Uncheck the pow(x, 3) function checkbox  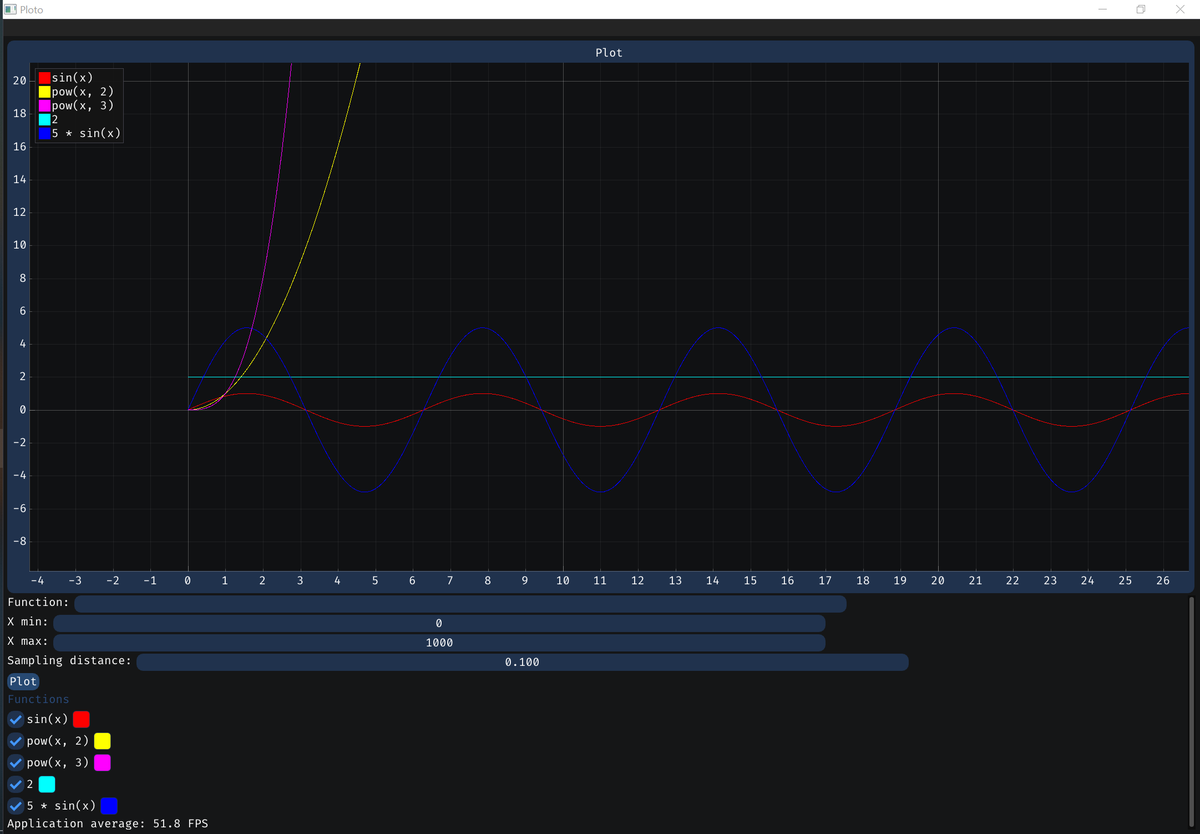coord(15,763)
